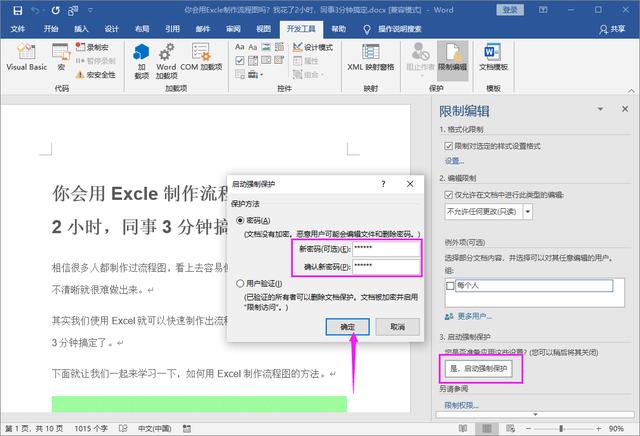
Task: Toggle 仅允许在文档中进行此类型的编辑 checkbox
Action: coord(449,195)
